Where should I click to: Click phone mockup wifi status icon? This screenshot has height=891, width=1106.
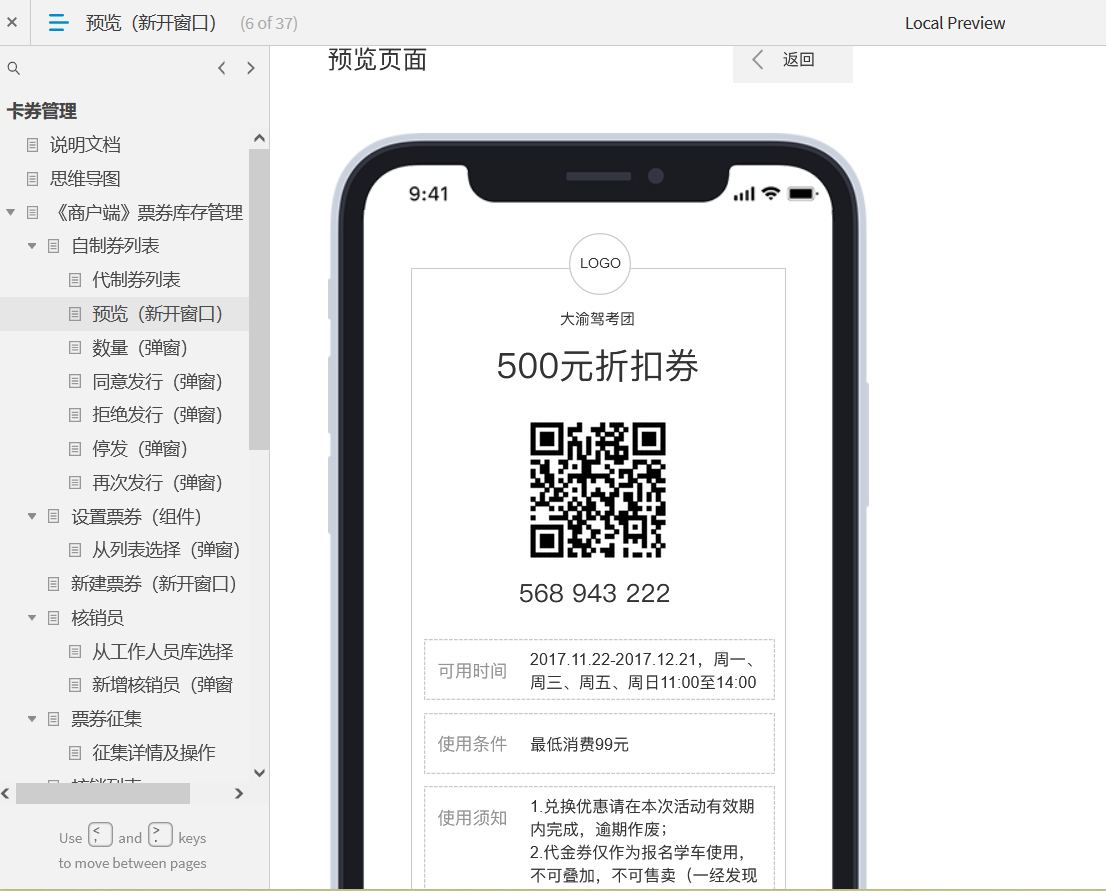(x=771, y=193)
